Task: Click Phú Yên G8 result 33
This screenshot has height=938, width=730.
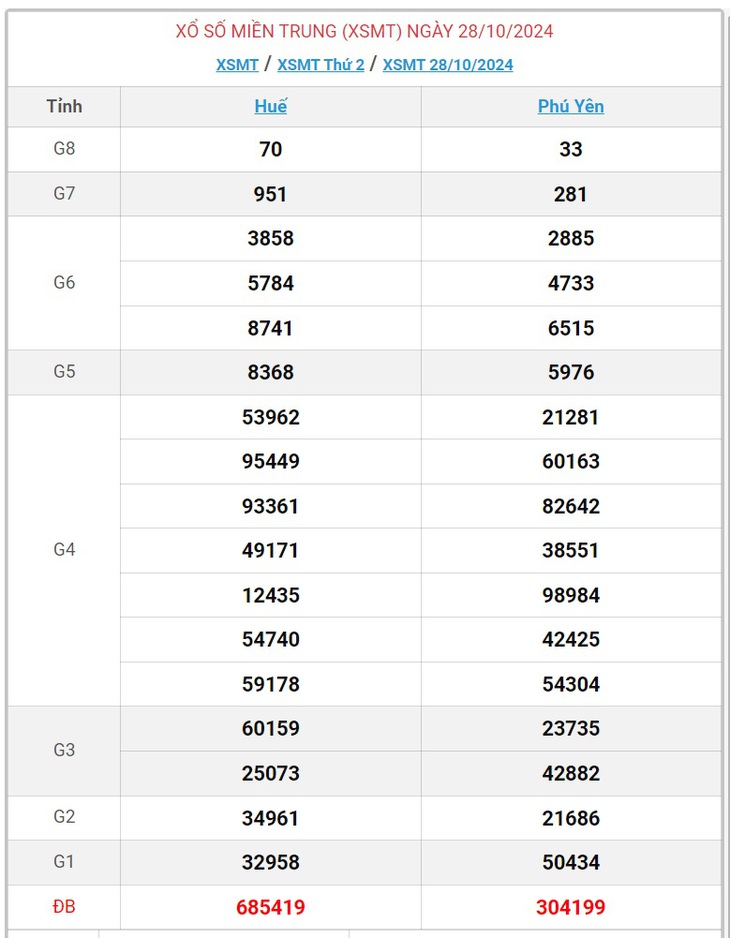Action: pyautogui.click(x=571, y=149)
